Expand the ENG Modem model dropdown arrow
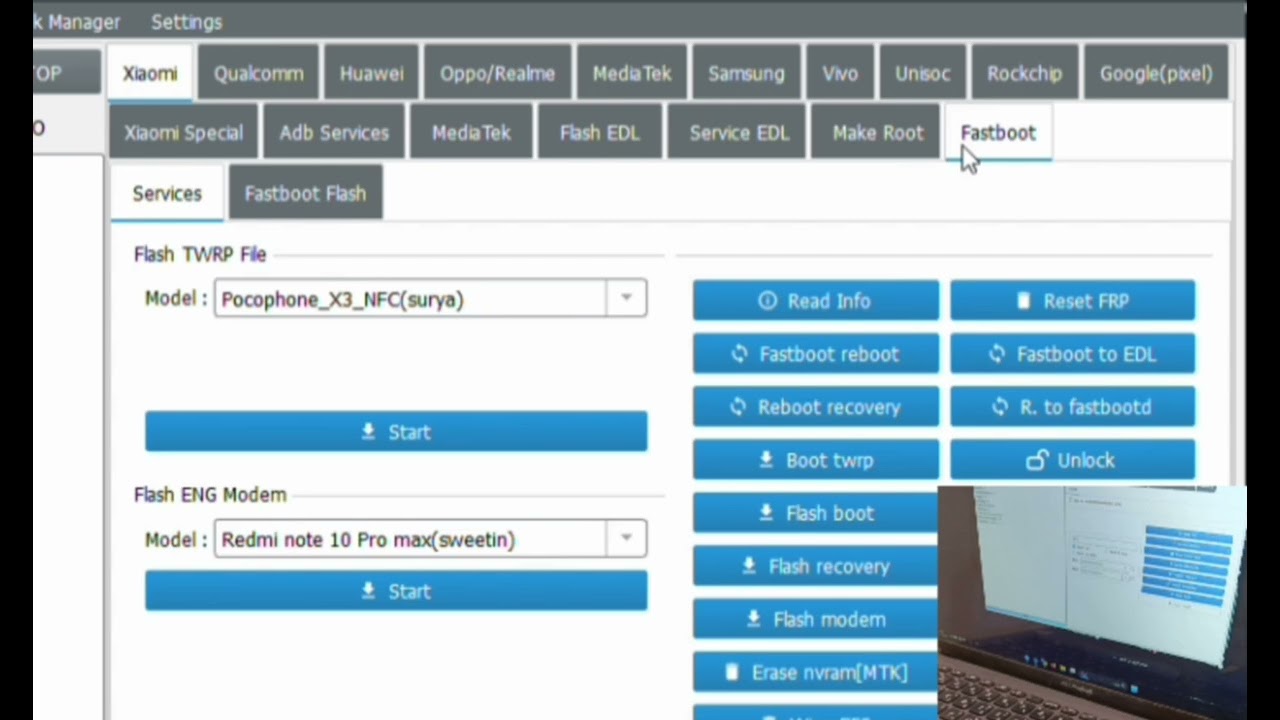The height and width of the screenshot is (720, 1280). (x=626, y=538)
